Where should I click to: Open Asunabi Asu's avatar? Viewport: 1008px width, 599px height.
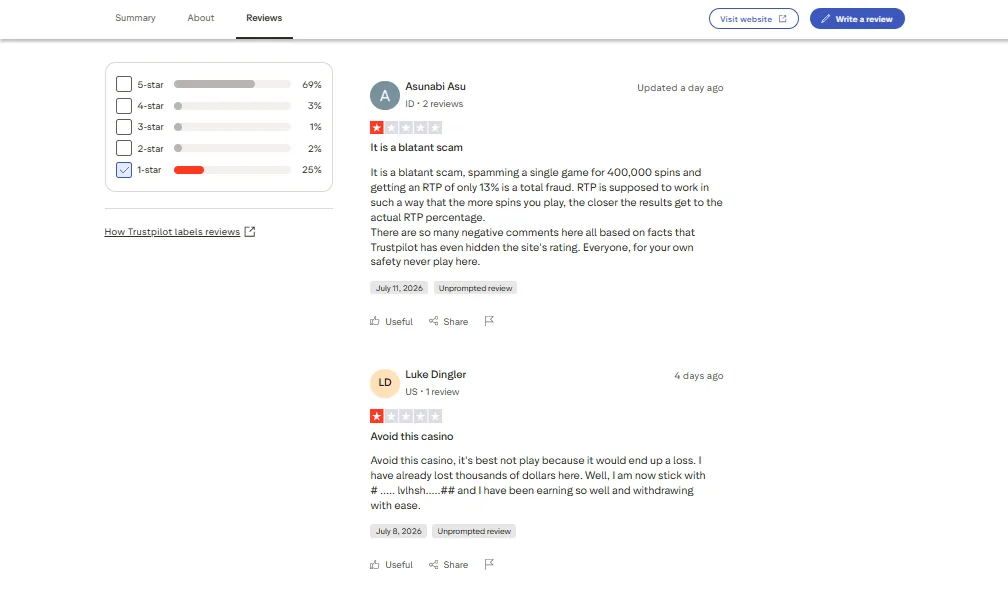click(x=385, y=96)
